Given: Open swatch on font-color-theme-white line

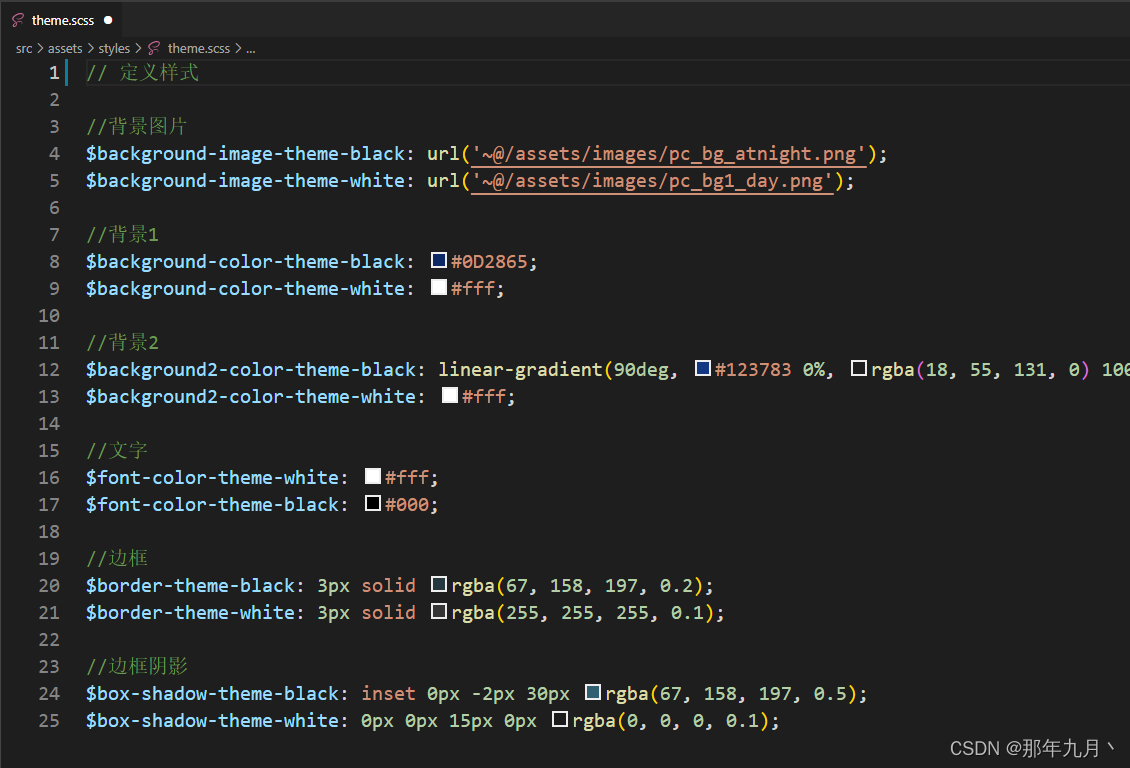Looking at the screenshot, I should (x=373, y=475).
